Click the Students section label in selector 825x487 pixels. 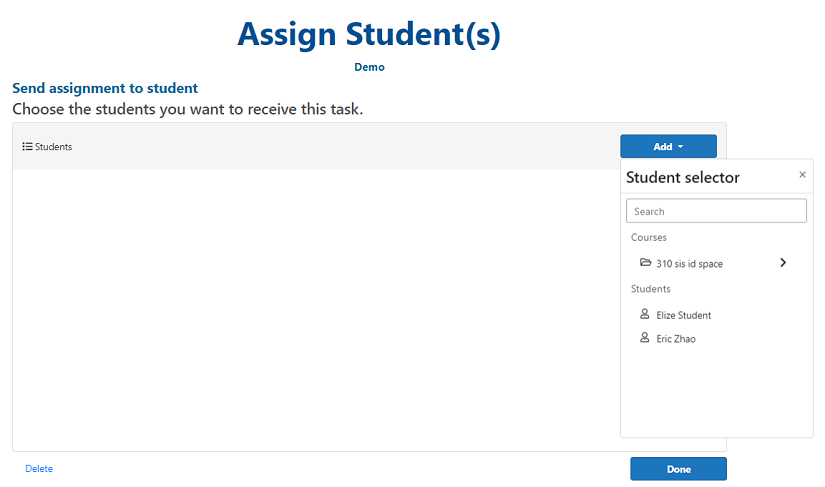[651, 289]
